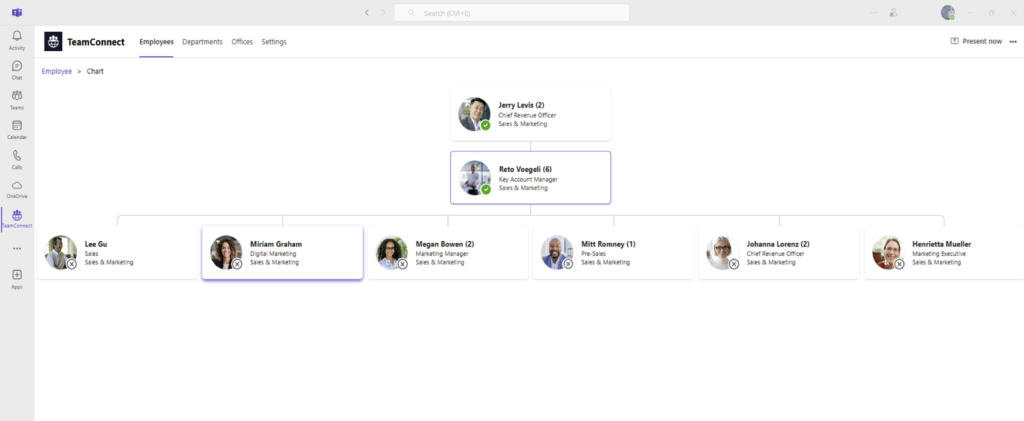1024x421 pixels.
Task: Click the Marketing Executive title text
Action: tap(938, 254)
